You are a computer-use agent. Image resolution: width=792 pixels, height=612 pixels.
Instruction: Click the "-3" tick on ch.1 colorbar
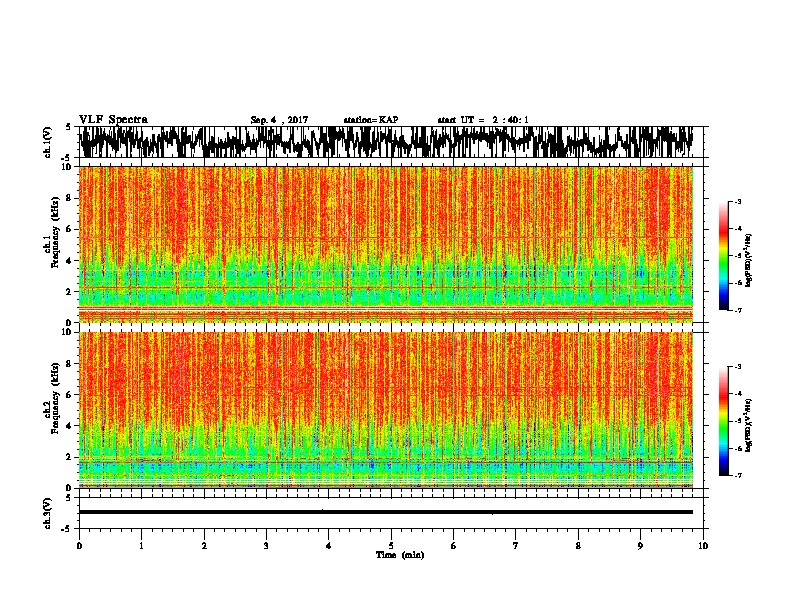(x=738, y=202)
